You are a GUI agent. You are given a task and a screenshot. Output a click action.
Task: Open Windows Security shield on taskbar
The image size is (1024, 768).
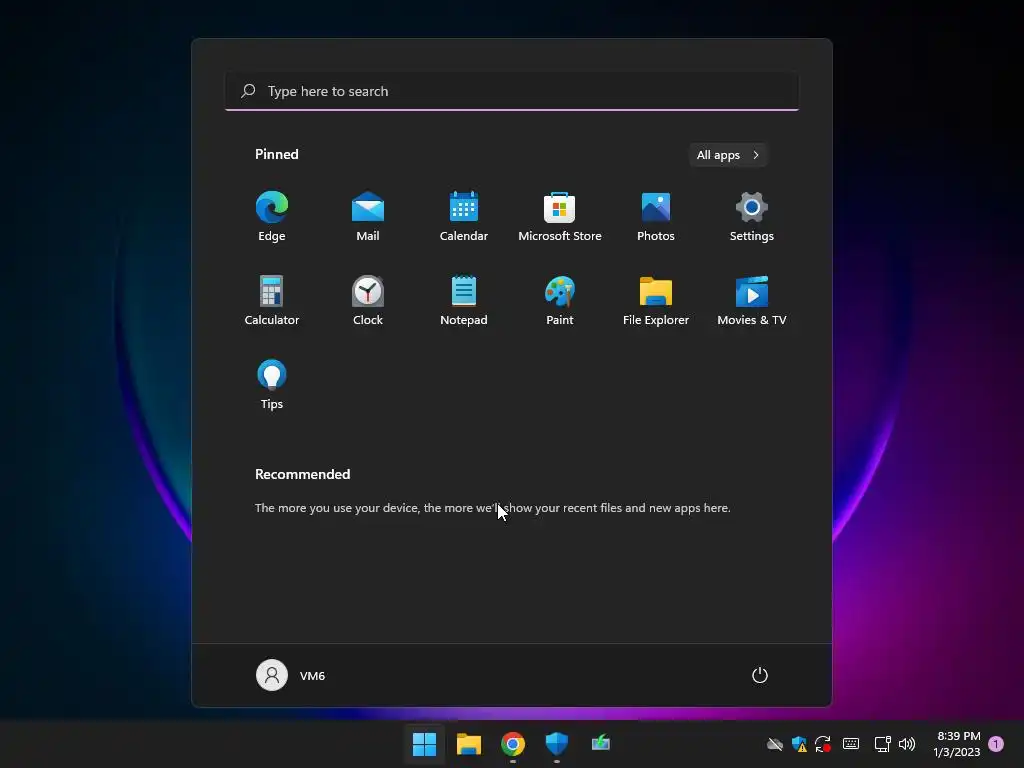click(556, 744)
